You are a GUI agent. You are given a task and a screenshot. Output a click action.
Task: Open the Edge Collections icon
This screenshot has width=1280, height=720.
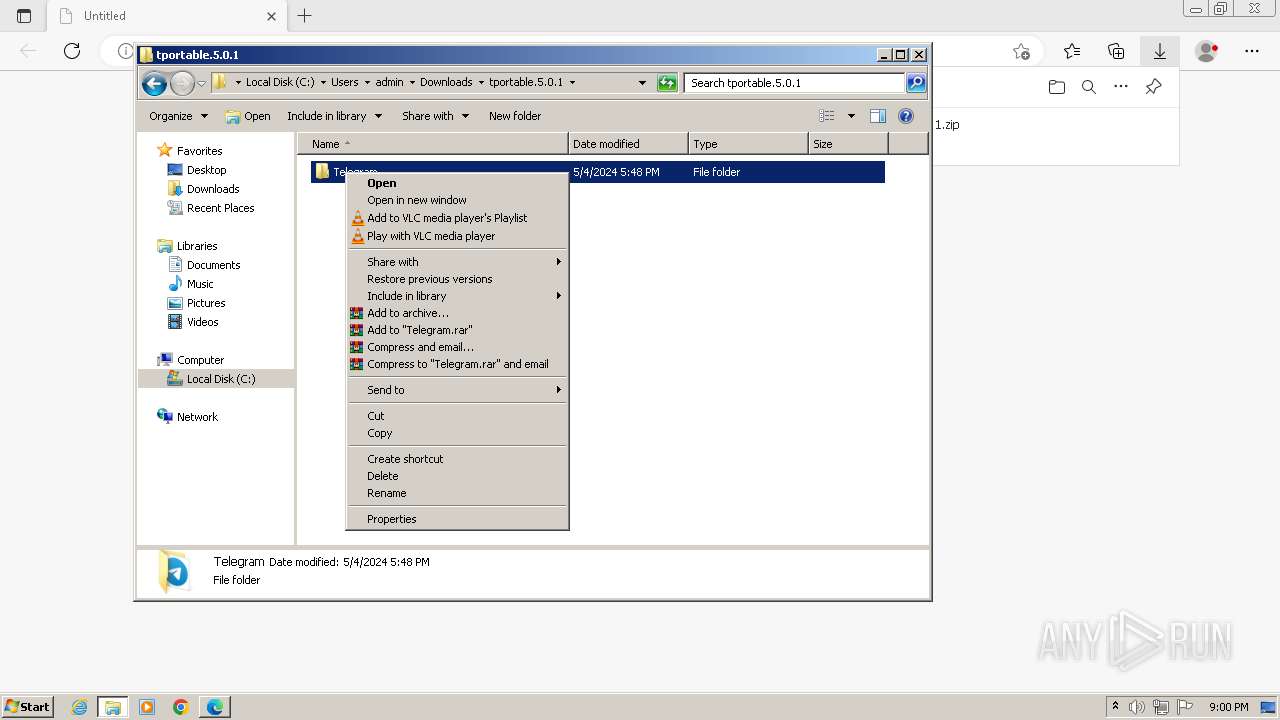pyautogui.click(x=1116, y=51)
